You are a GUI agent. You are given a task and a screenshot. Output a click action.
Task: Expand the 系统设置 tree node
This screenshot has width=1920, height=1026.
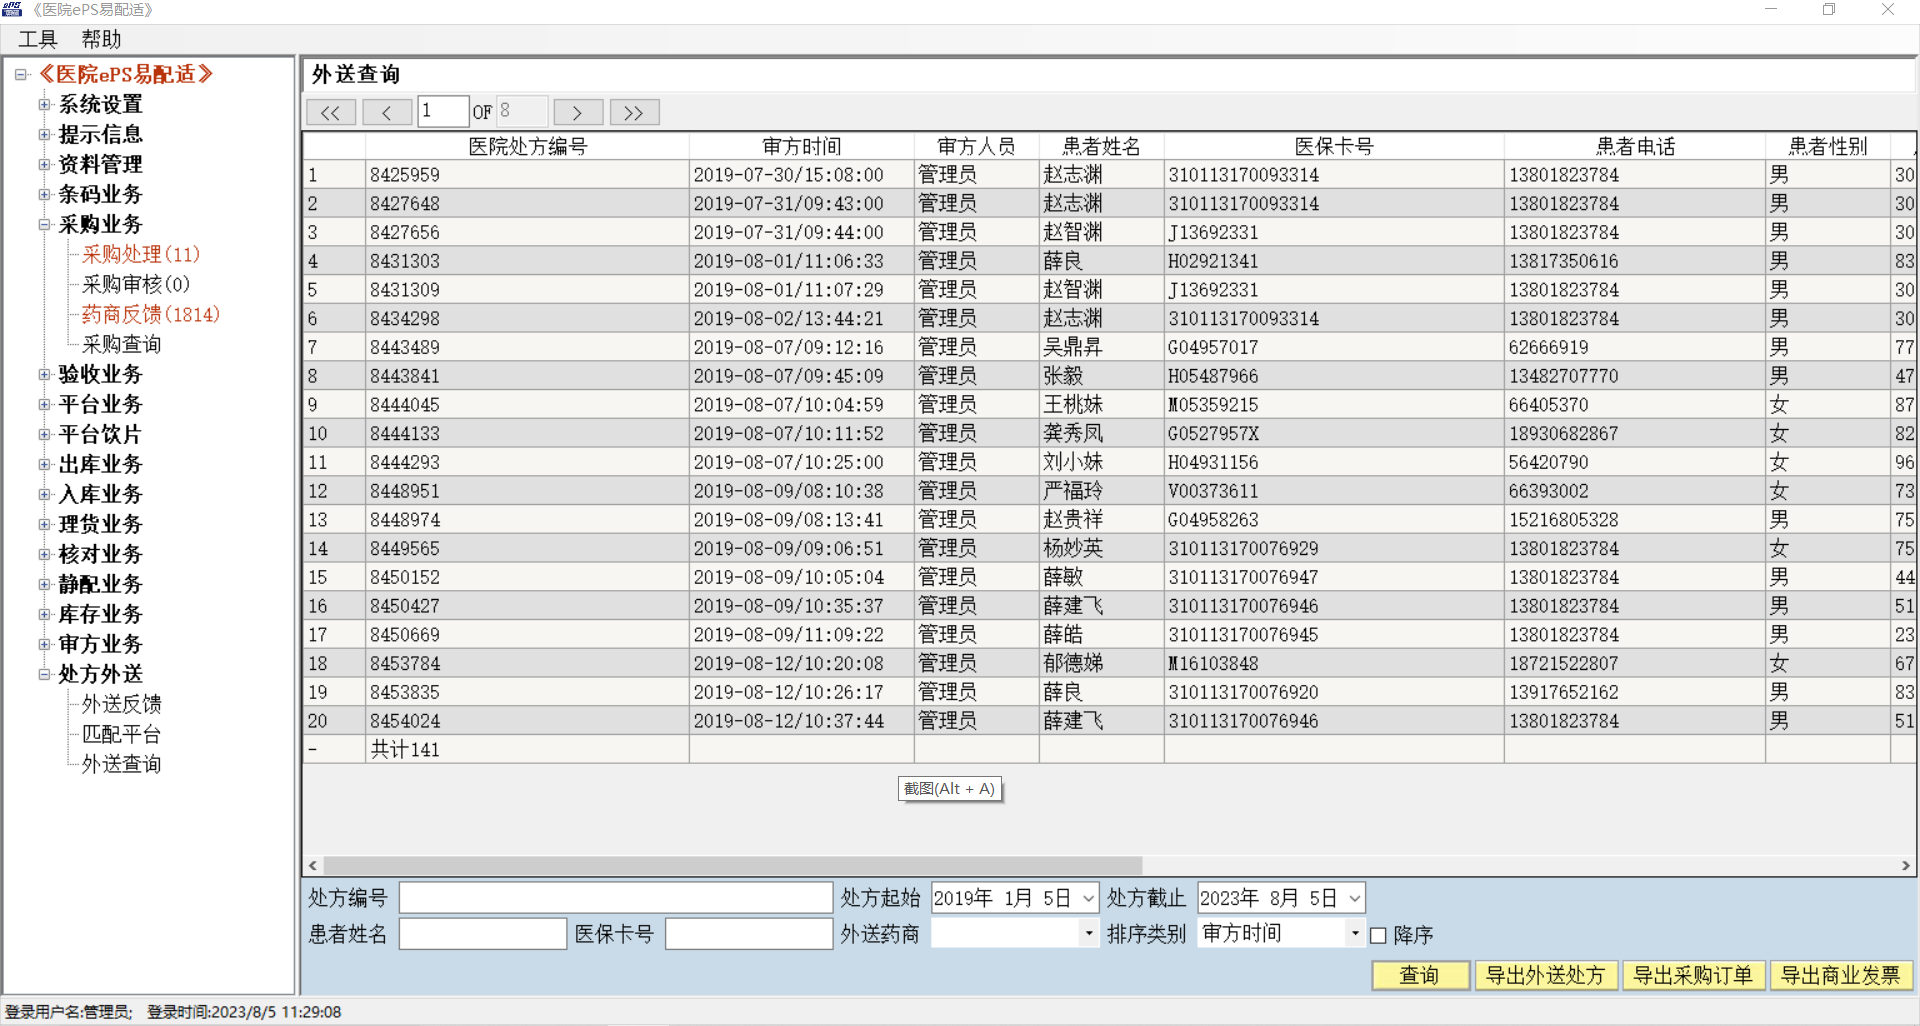44,104
